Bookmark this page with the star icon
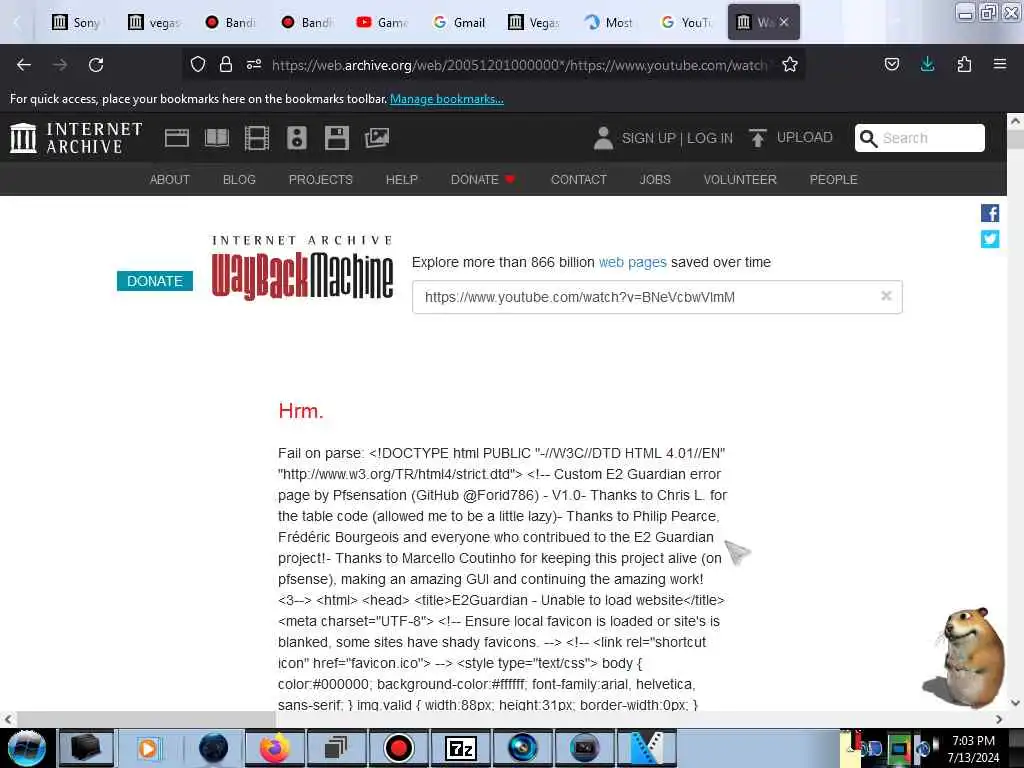This screenshot has height=768, width=1024. pyautogui.click(x=790, y=64)
